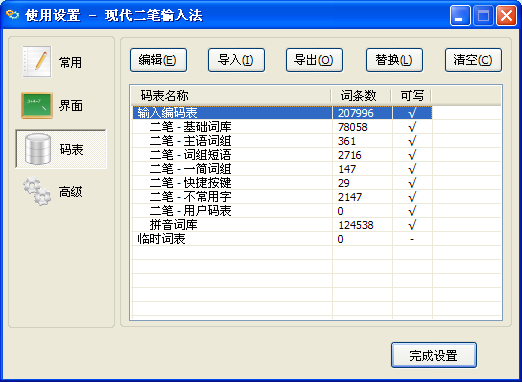Click the 替换(L) button
522x382 pixels.
tap(394, 60)
